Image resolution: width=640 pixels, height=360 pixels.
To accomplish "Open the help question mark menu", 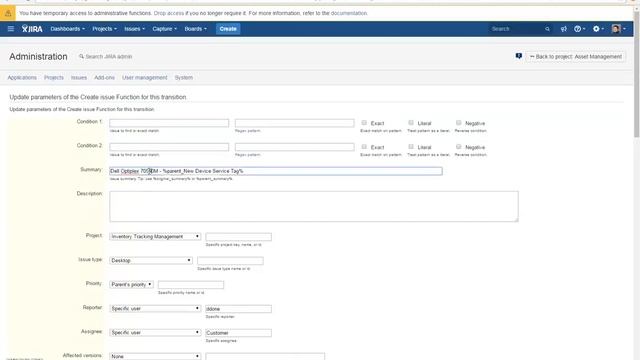I will [580, 29].
